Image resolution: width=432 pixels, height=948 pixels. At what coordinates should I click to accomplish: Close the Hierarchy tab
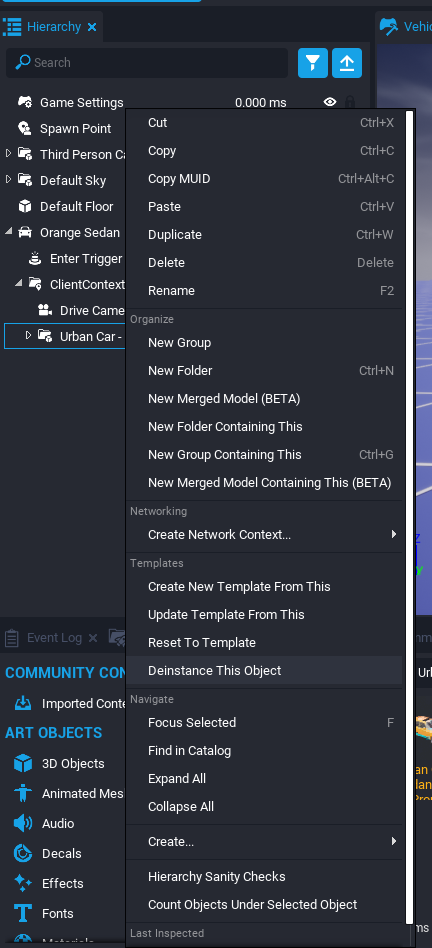(92, 27)
